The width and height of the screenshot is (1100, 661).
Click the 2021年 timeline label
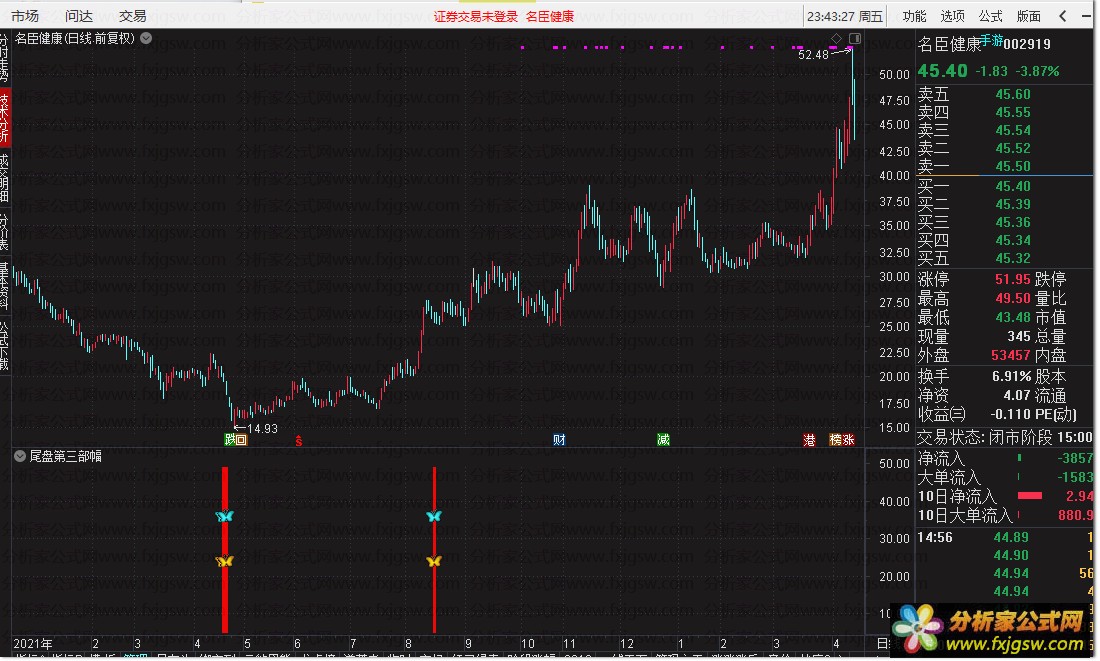click(33, 644)
